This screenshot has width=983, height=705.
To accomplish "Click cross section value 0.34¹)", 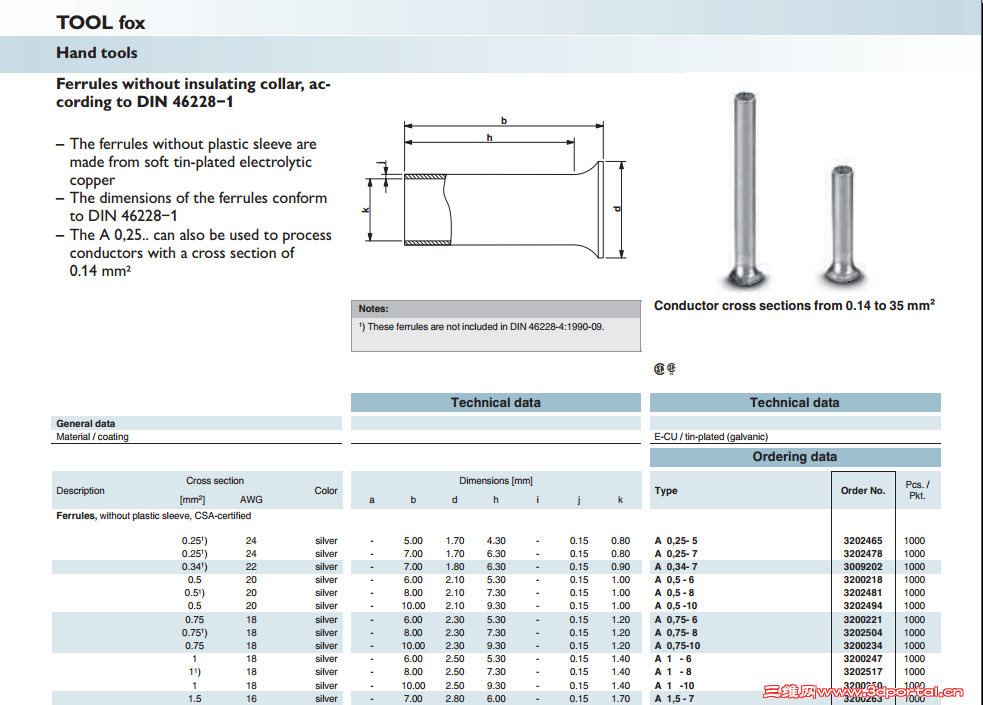I will tap(194, 567).
